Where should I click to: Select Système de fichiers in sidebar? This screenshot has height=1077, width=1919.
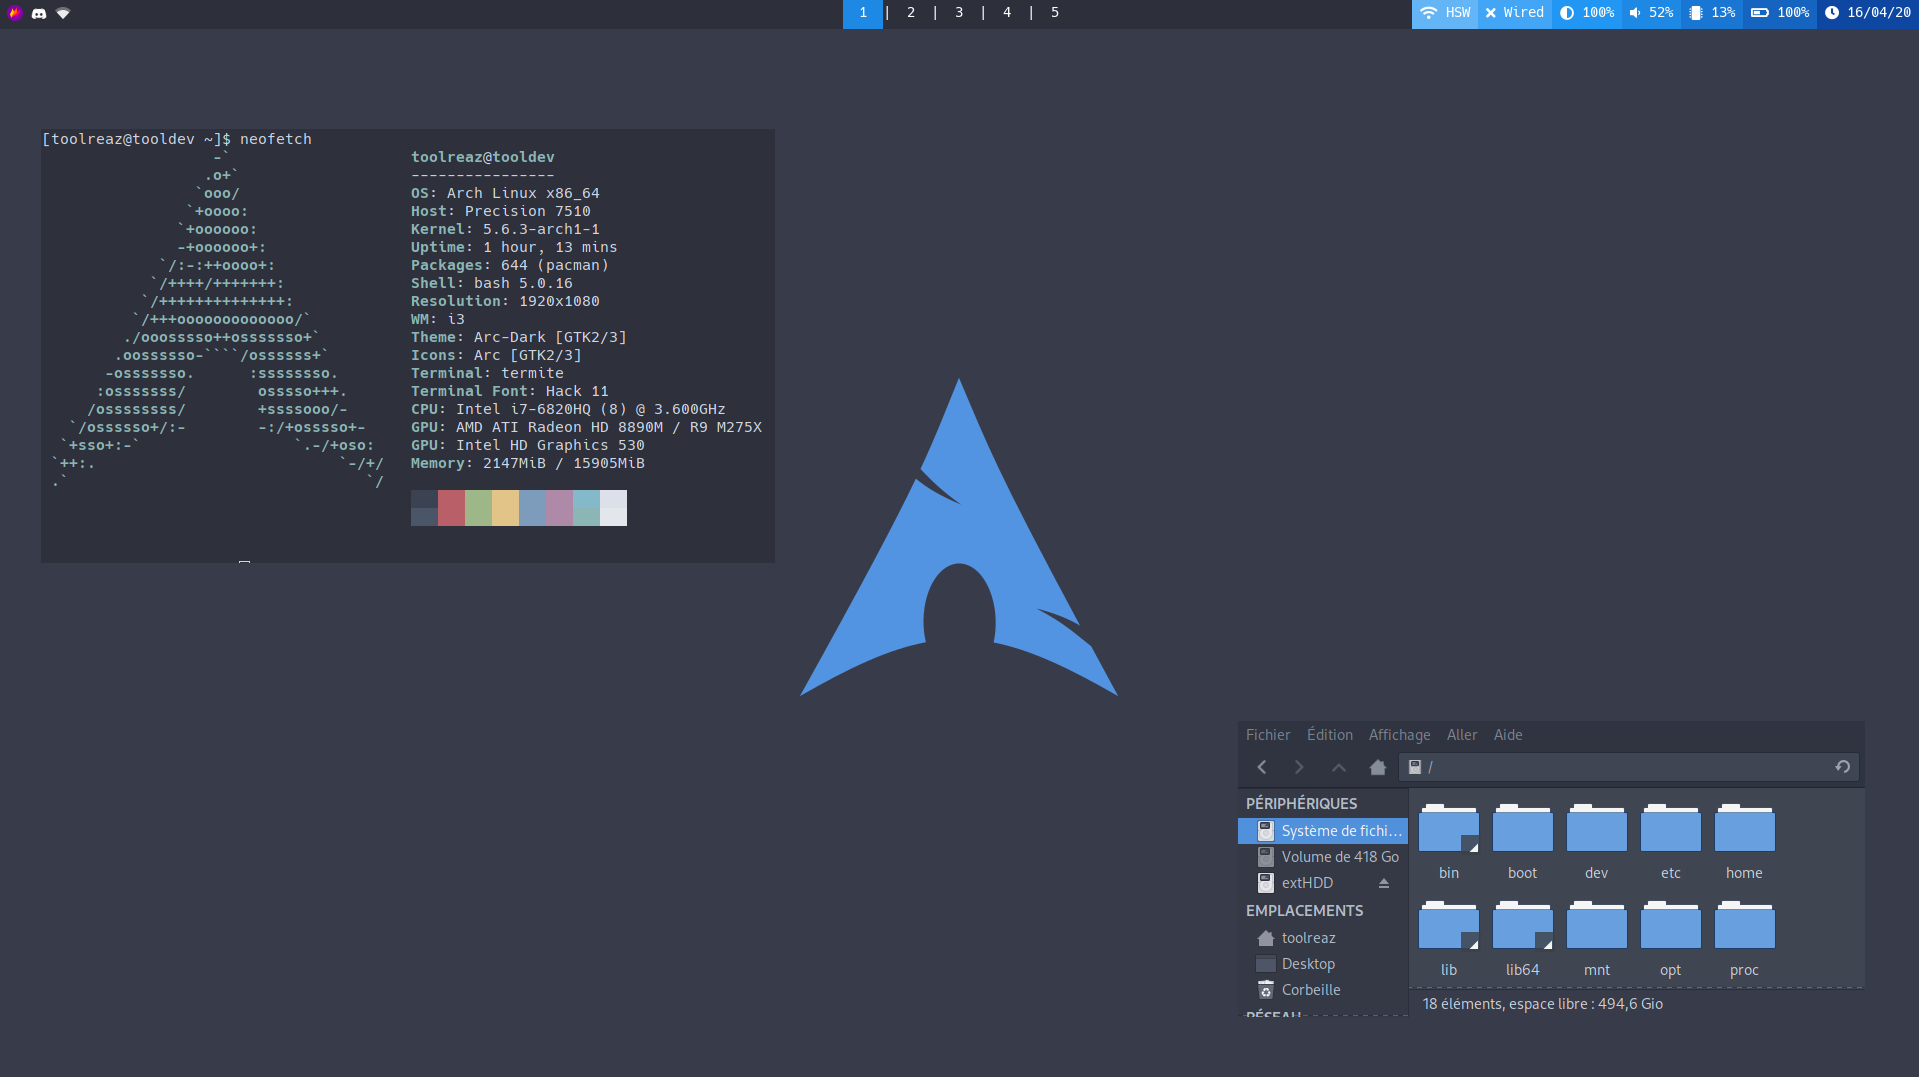1323,831
